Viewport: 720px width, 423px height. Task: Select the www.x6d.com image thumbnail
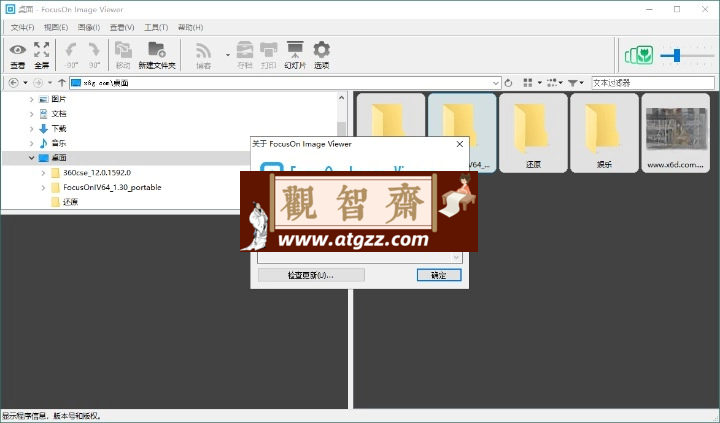[x=675, y=133]
